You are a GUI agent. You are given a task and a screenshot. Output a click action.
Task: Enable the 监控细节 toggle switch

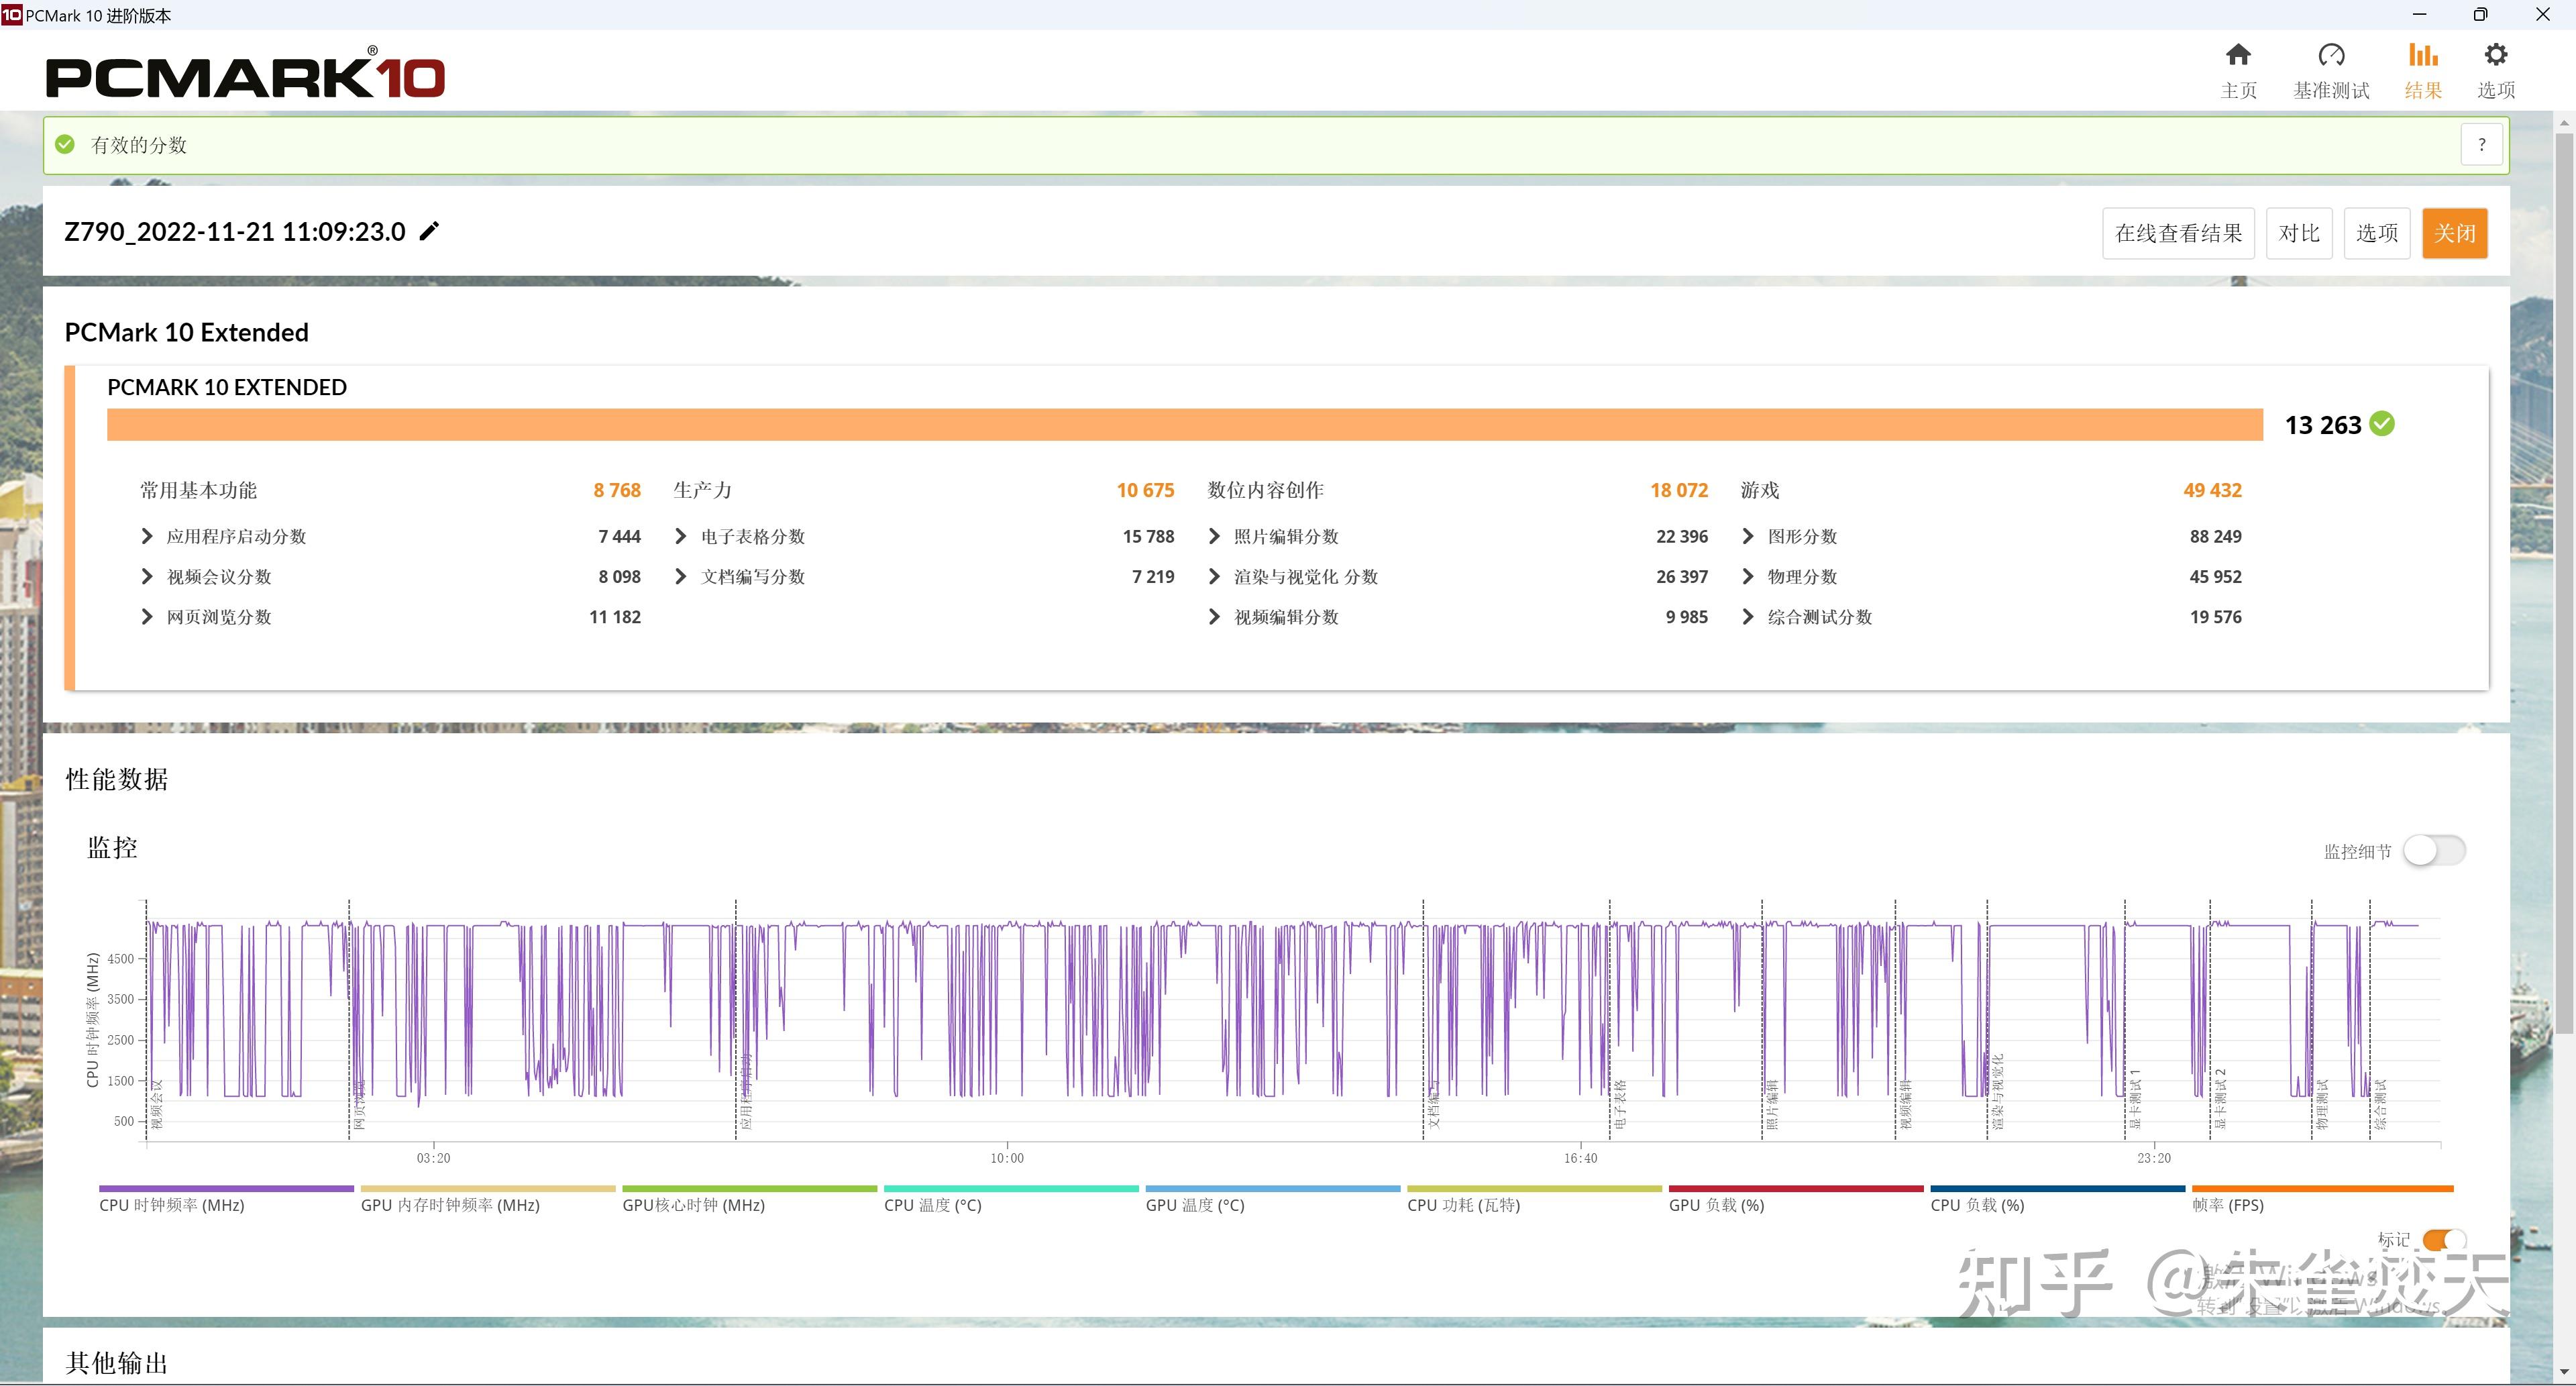click(x=2434, y=851)
